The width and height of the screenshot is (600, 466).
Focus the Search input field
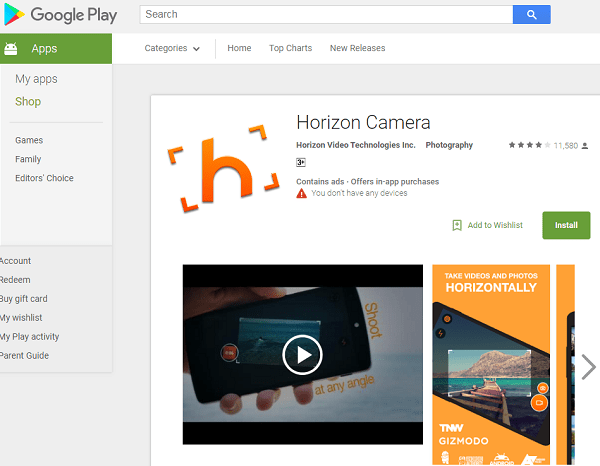[326, 15]
